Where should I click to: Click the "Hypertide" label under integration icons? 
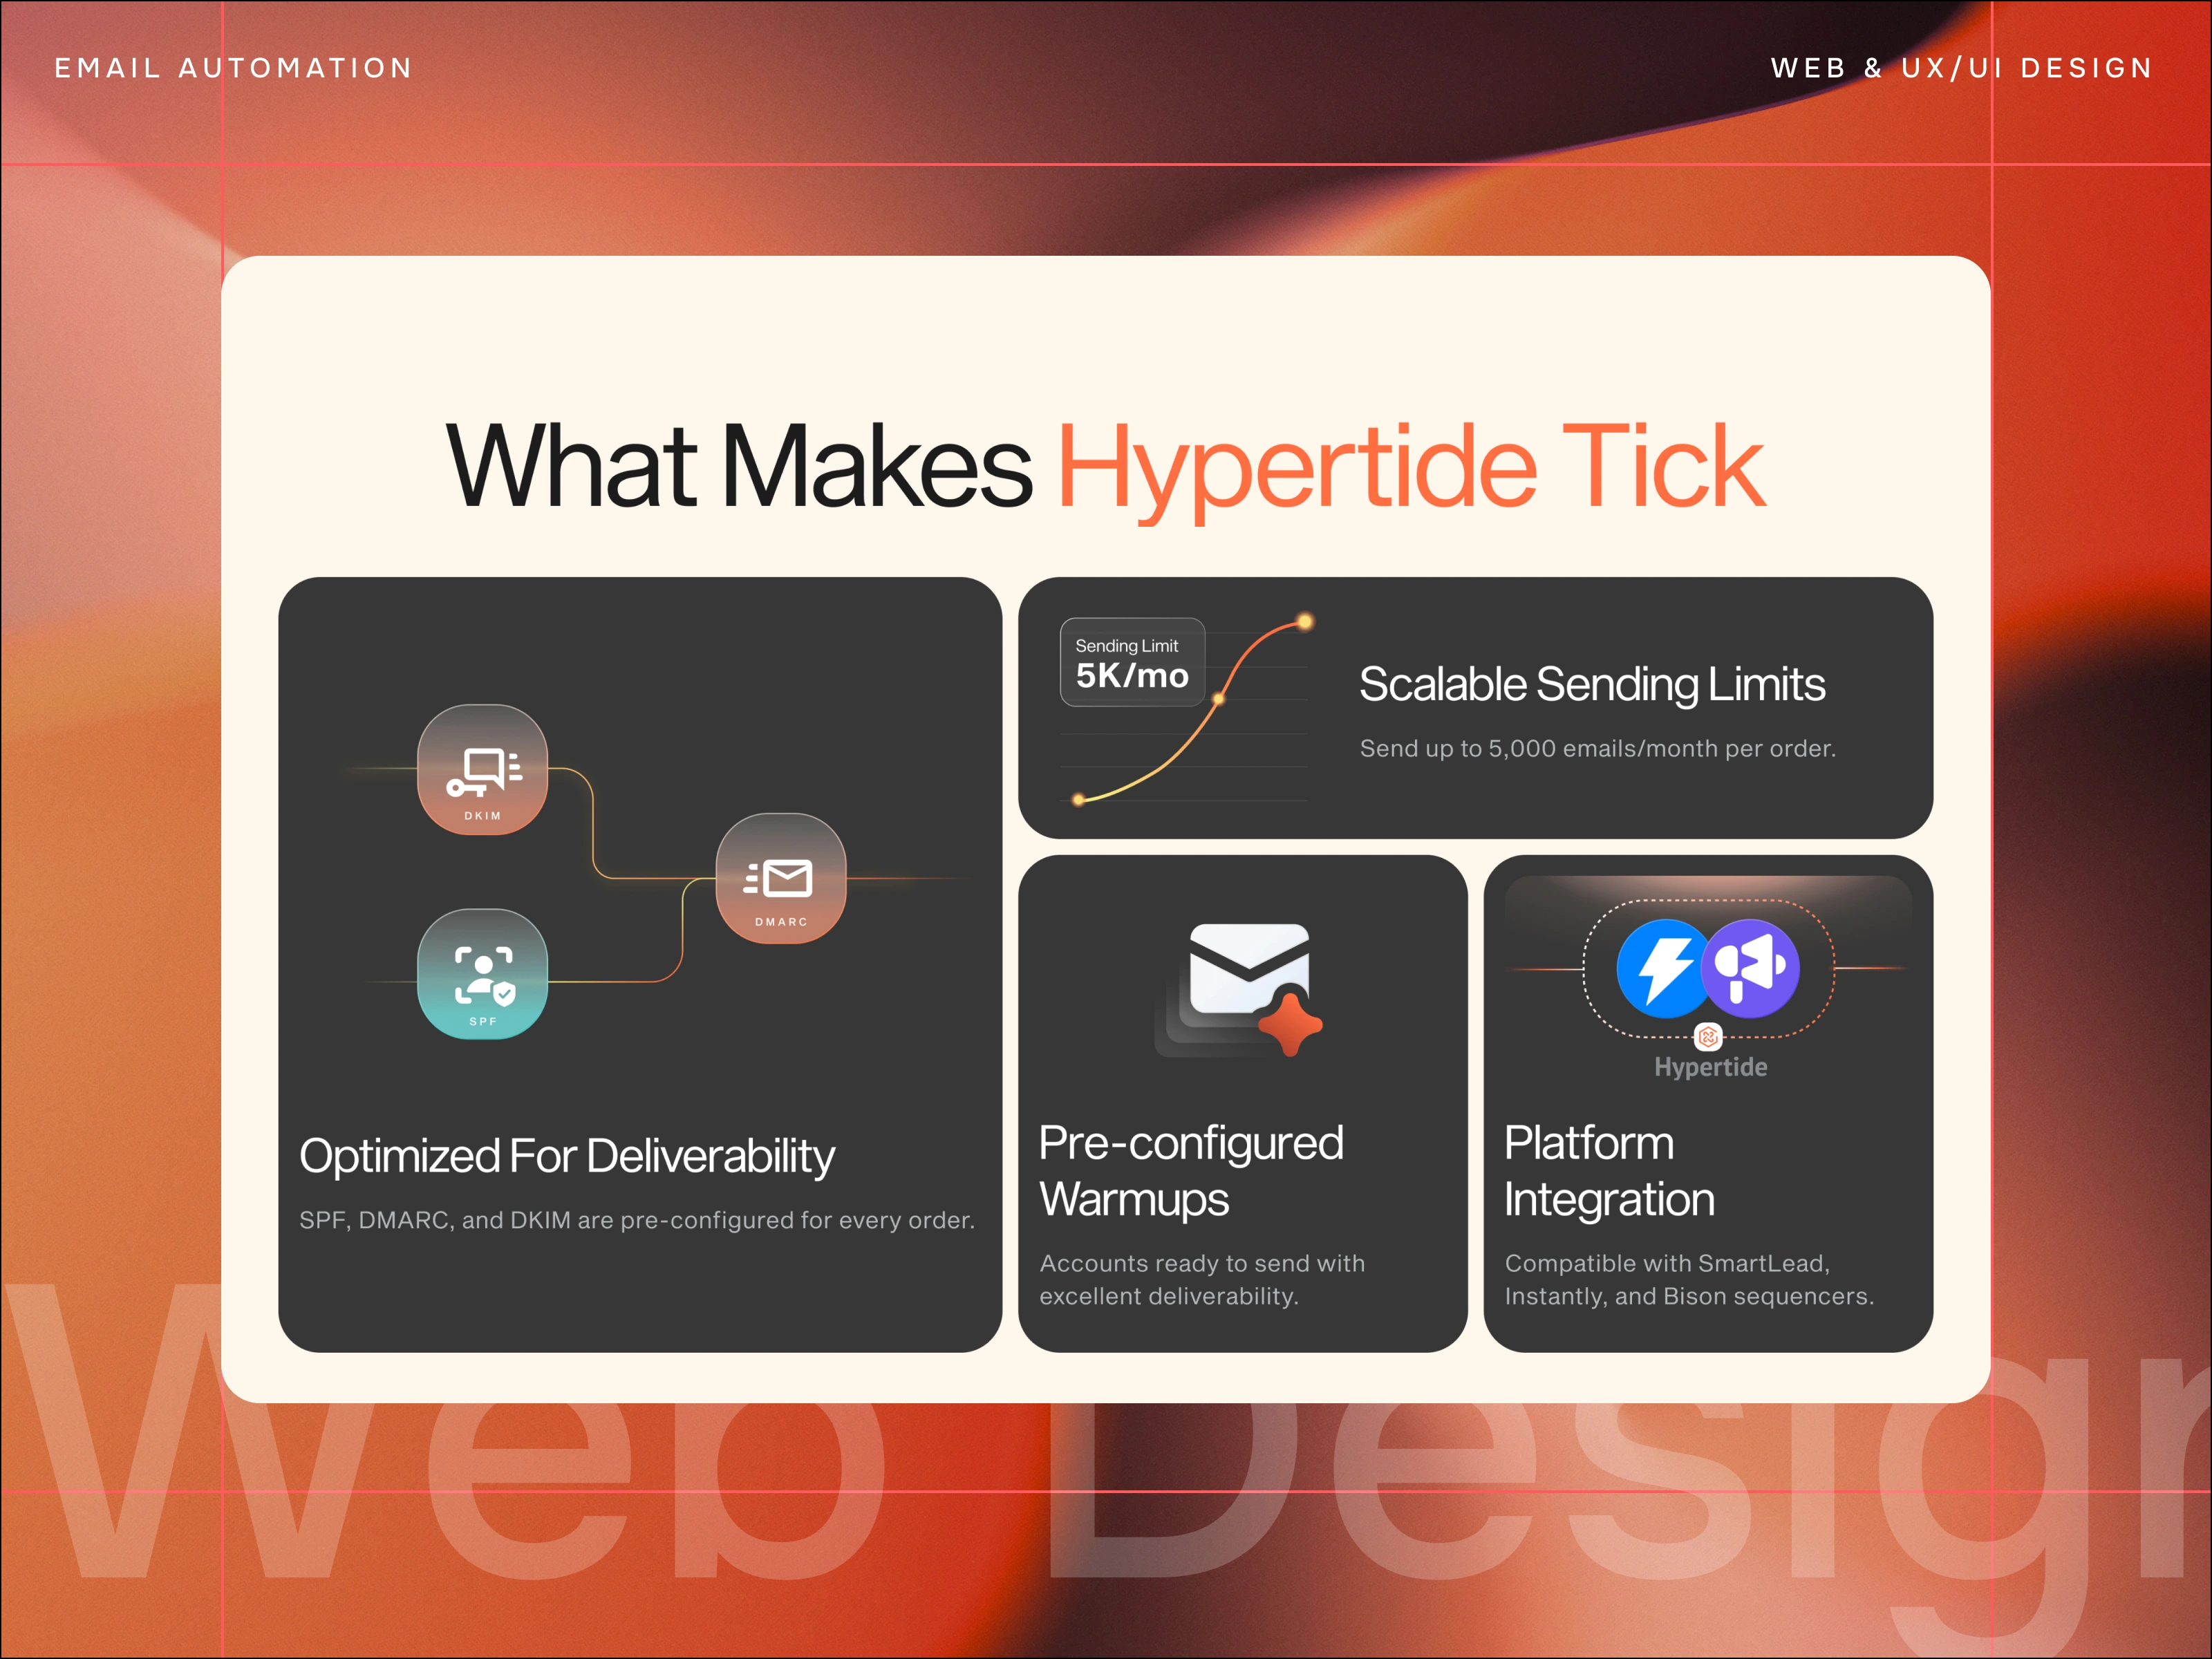coord(1710,1068)
